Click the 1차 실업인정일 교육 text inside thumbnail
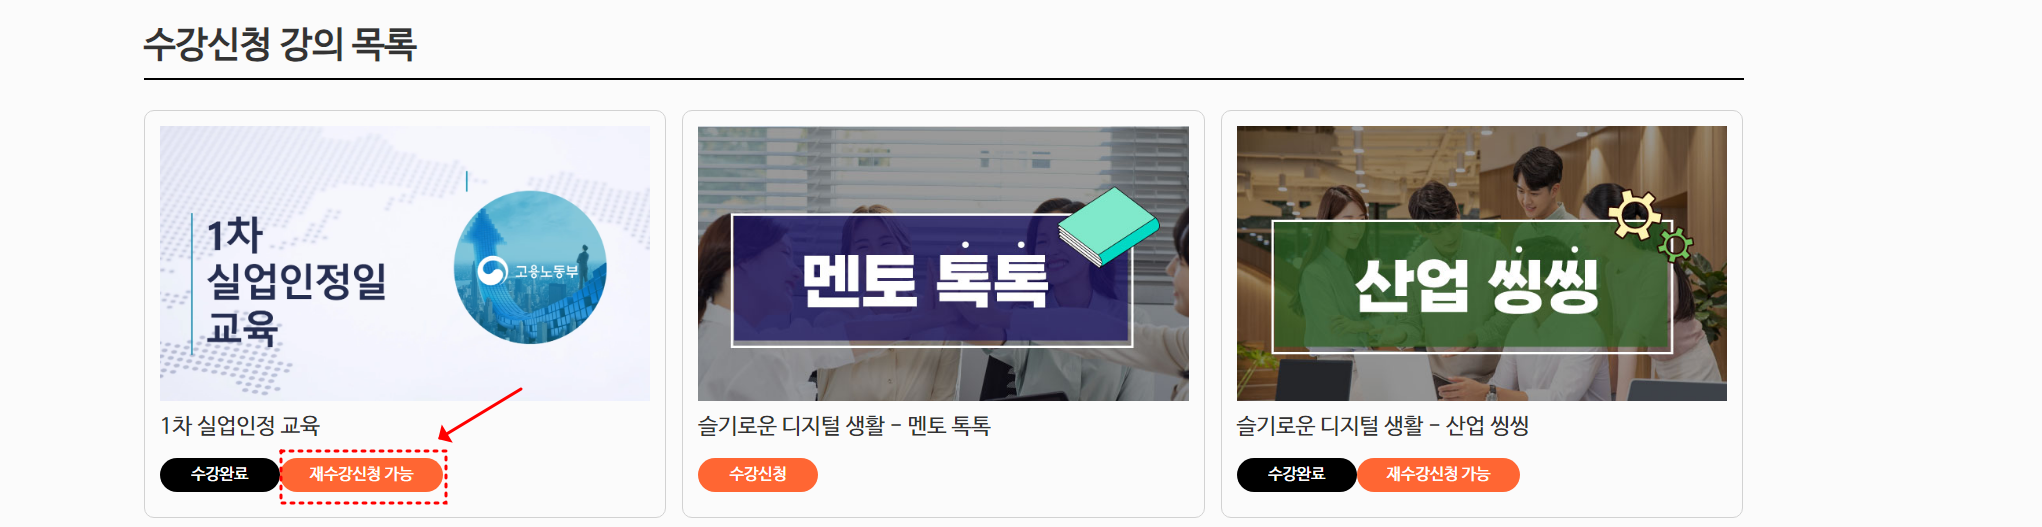 (x=296, y=281)
